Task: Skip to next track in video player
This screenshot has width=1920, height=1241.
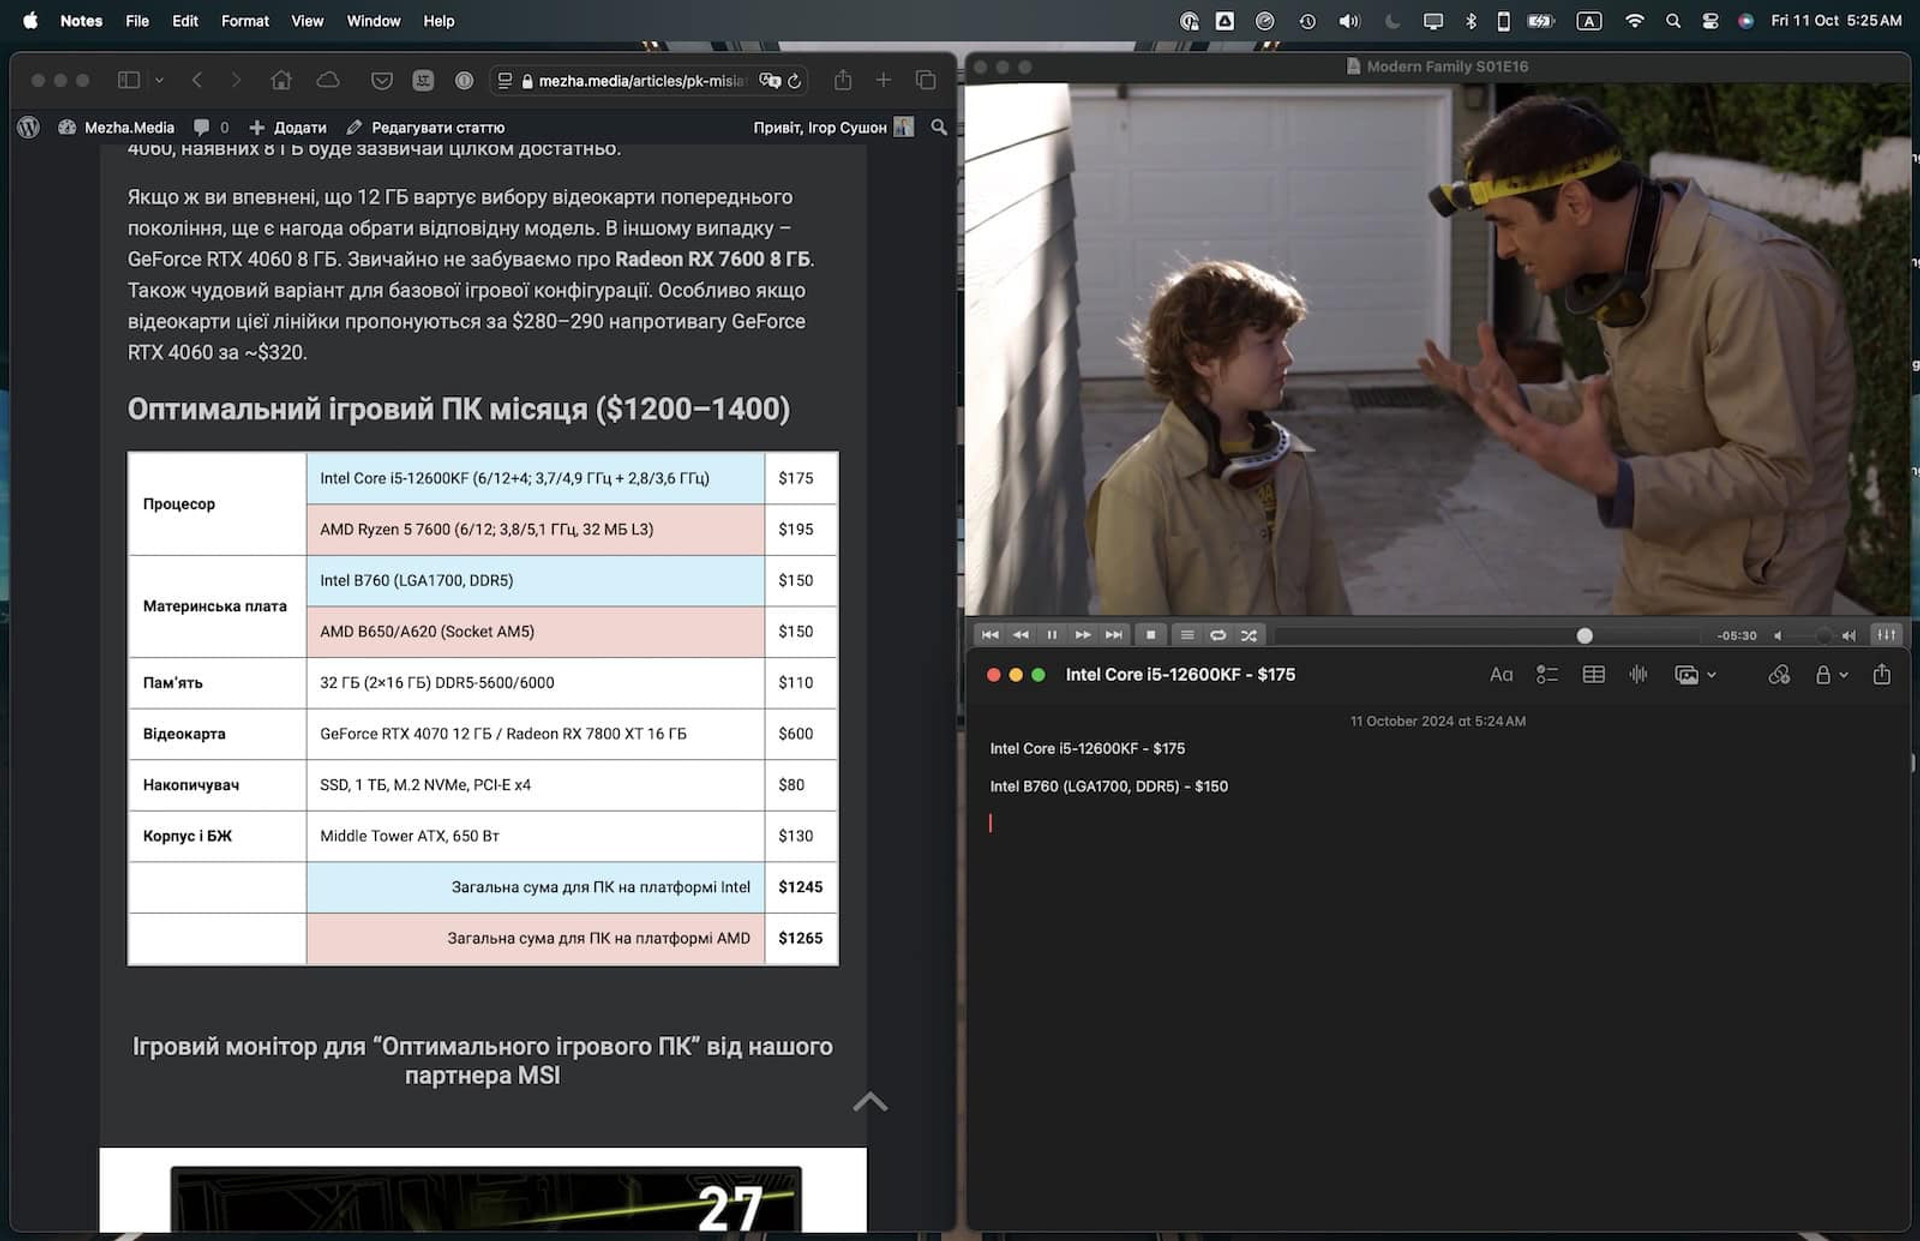Action: [1114, 635]
